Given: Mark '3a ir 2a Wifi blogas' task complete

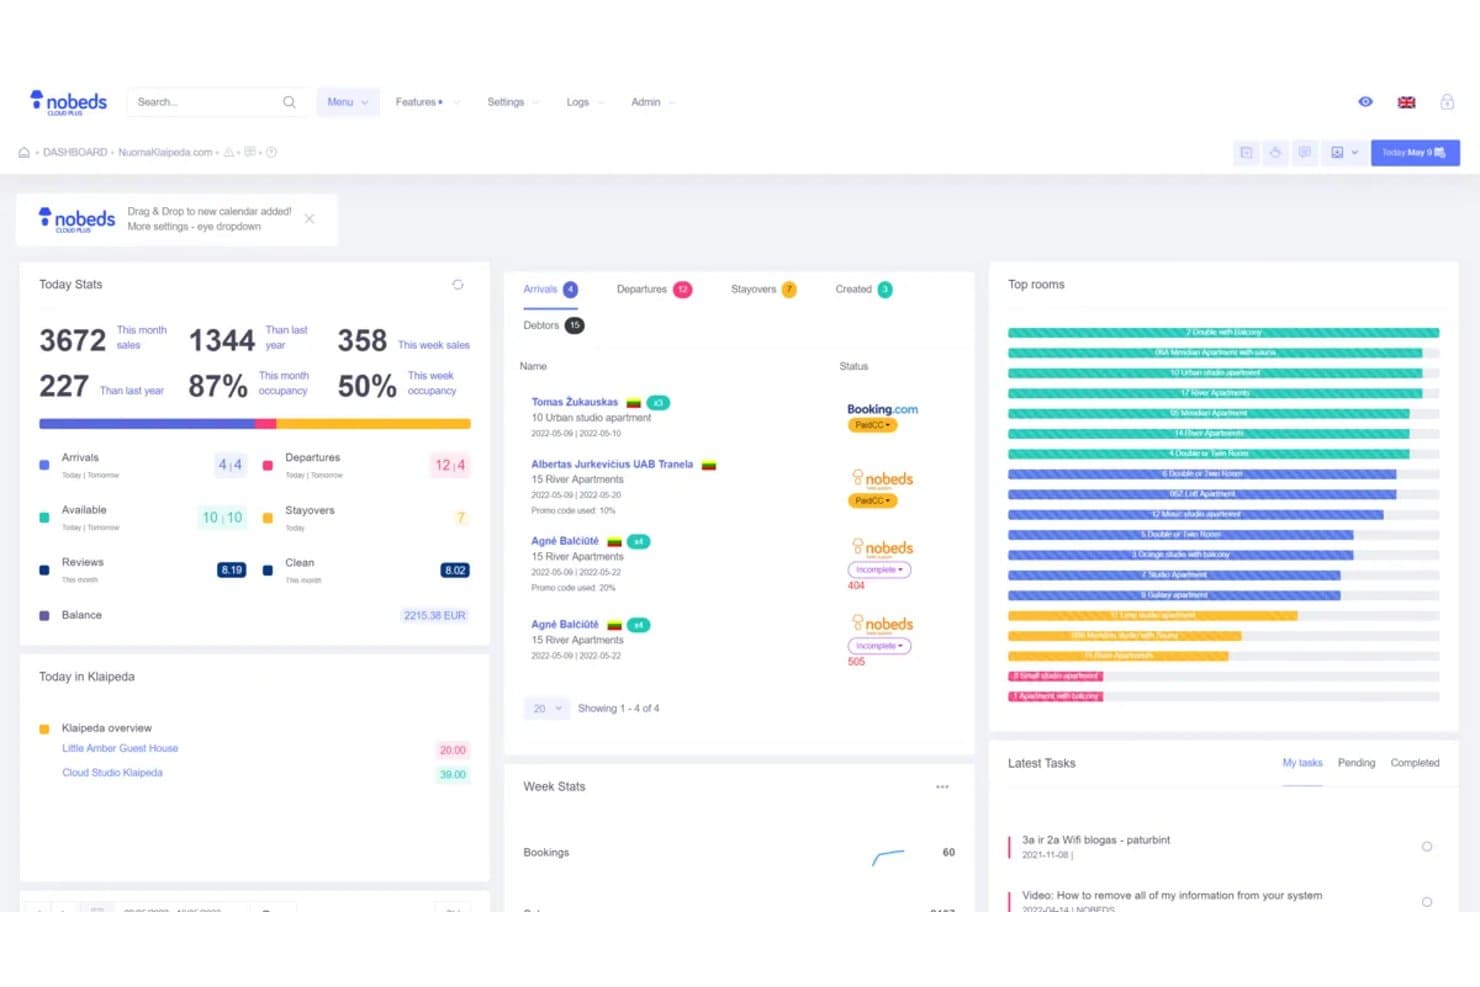Looking at the screenshot, I should point(1427,847).
